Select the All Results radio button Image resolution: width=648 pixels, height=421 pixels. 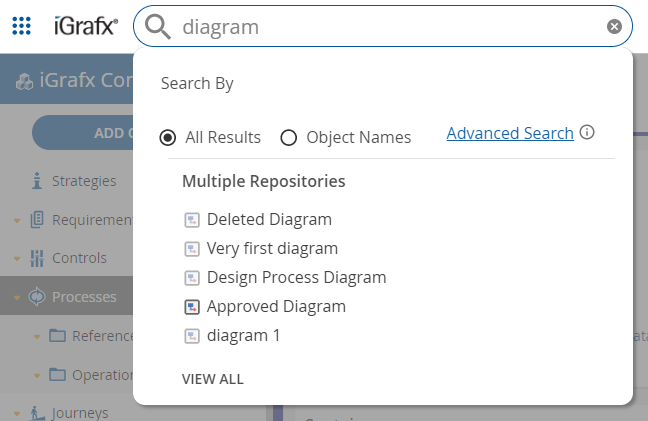coord(169,138)
